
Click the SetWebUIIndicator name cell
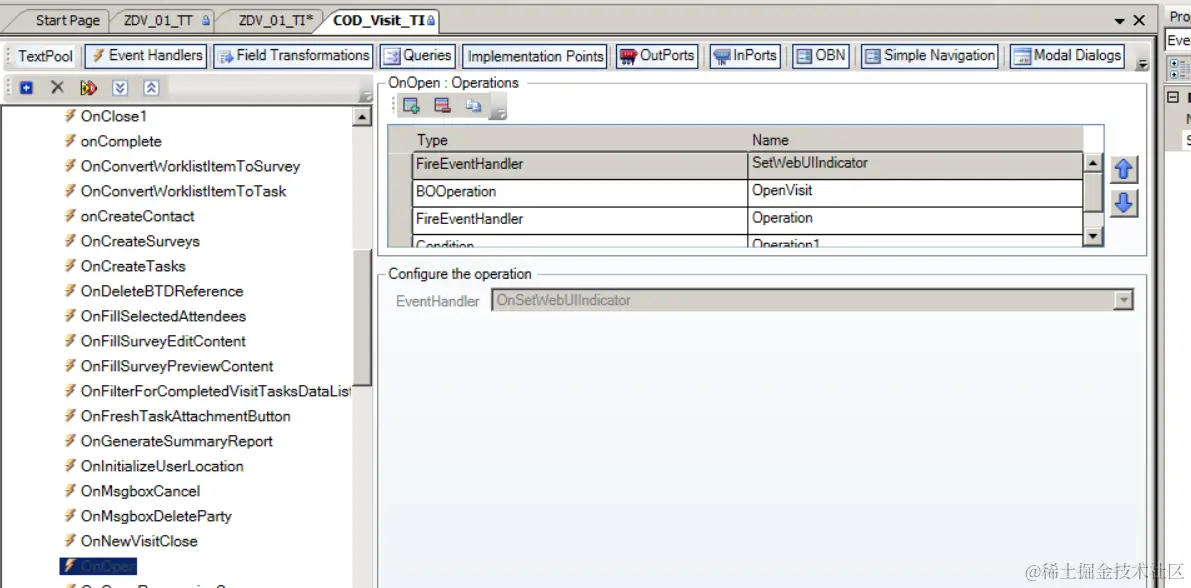point(915,166)
